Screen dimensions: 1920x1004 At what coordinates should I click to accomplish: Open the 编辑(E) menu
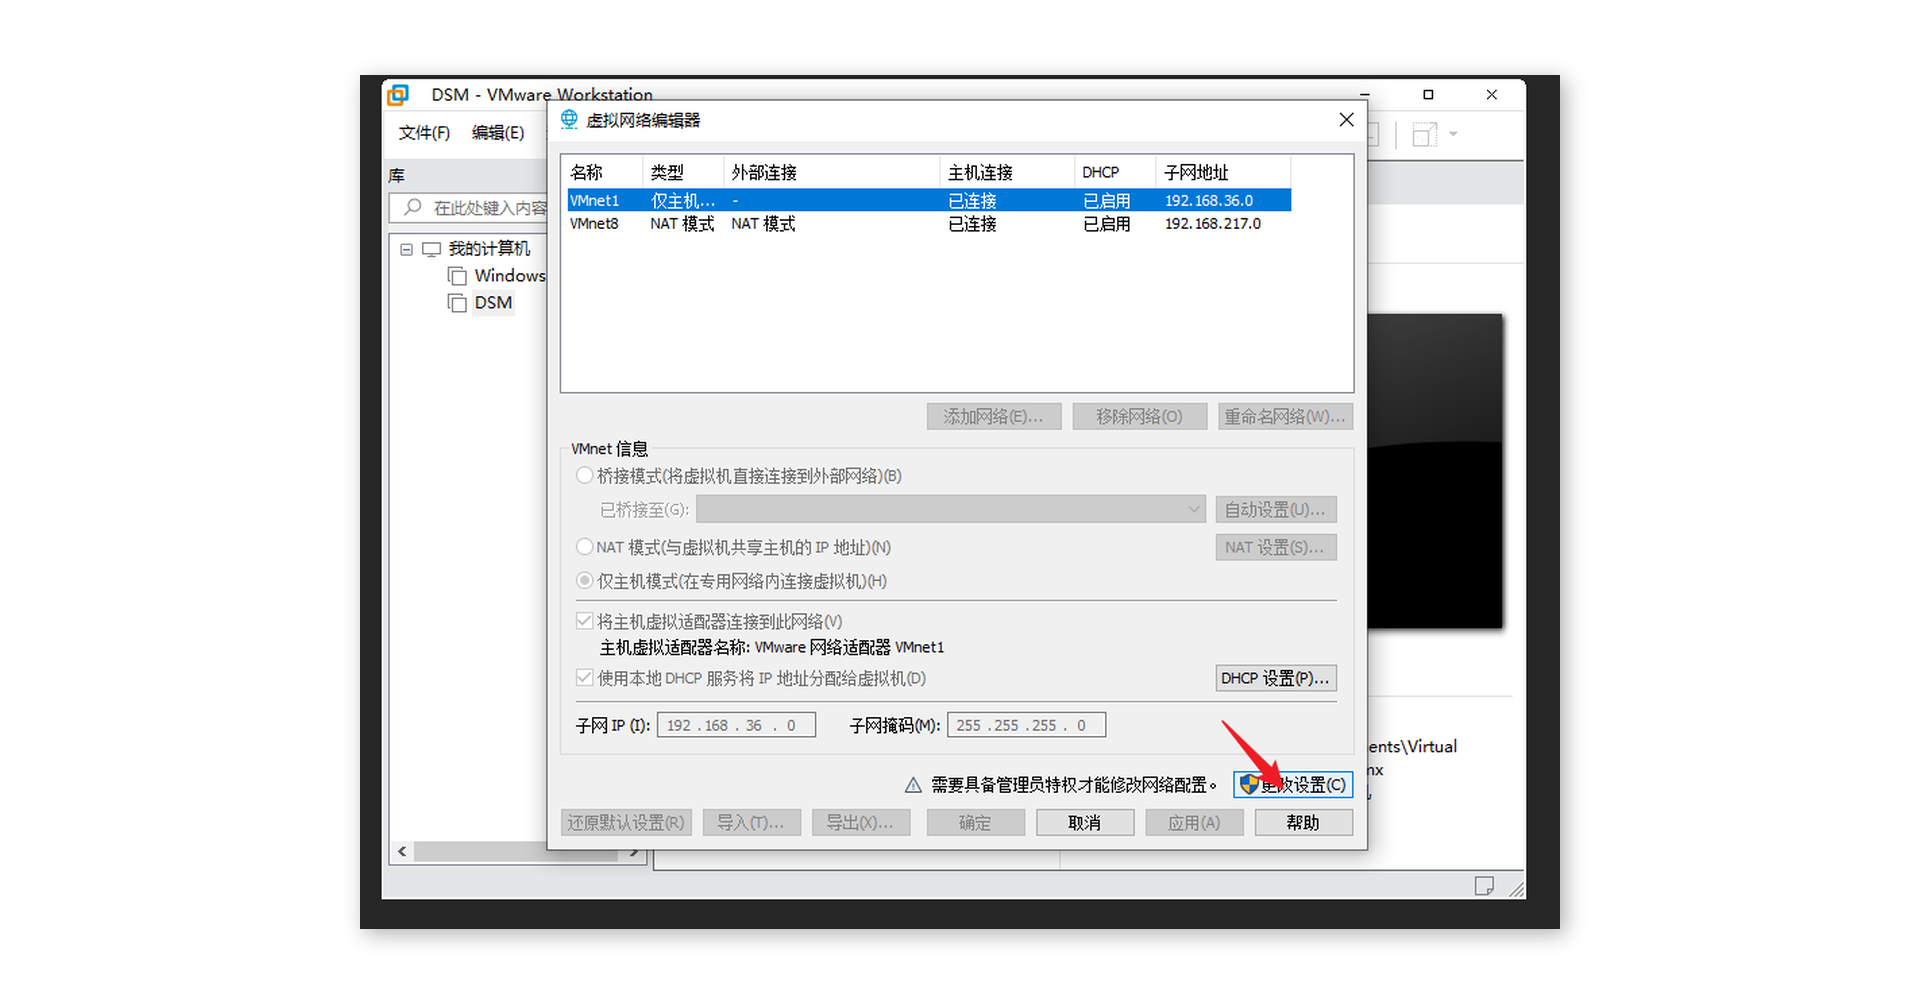(x=498, y=133)
